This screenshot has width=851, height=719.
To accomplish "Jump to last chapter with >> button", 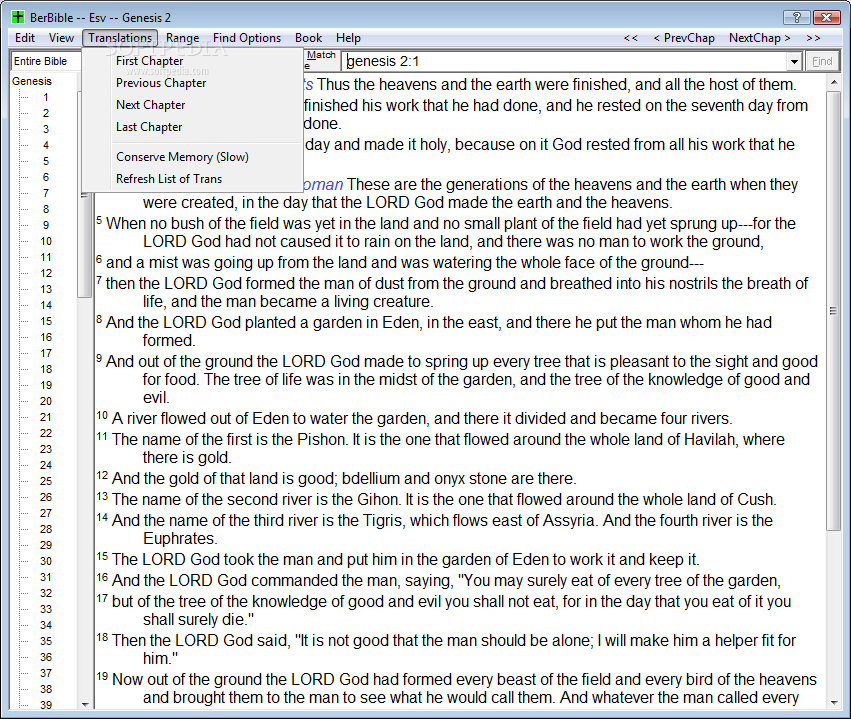I will [813, 38].
